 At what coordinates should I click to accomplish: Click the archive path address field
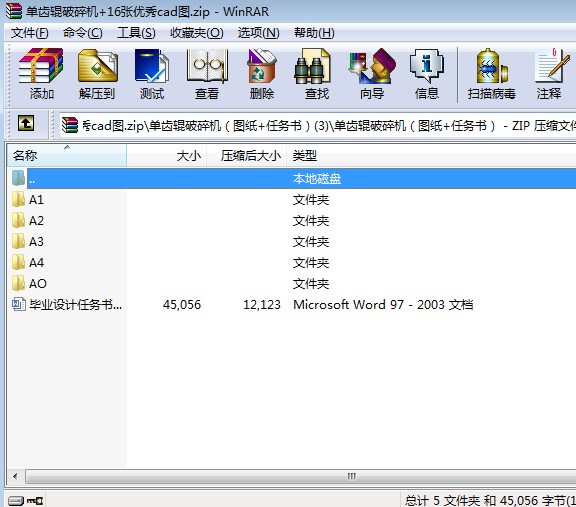point(318,126)
